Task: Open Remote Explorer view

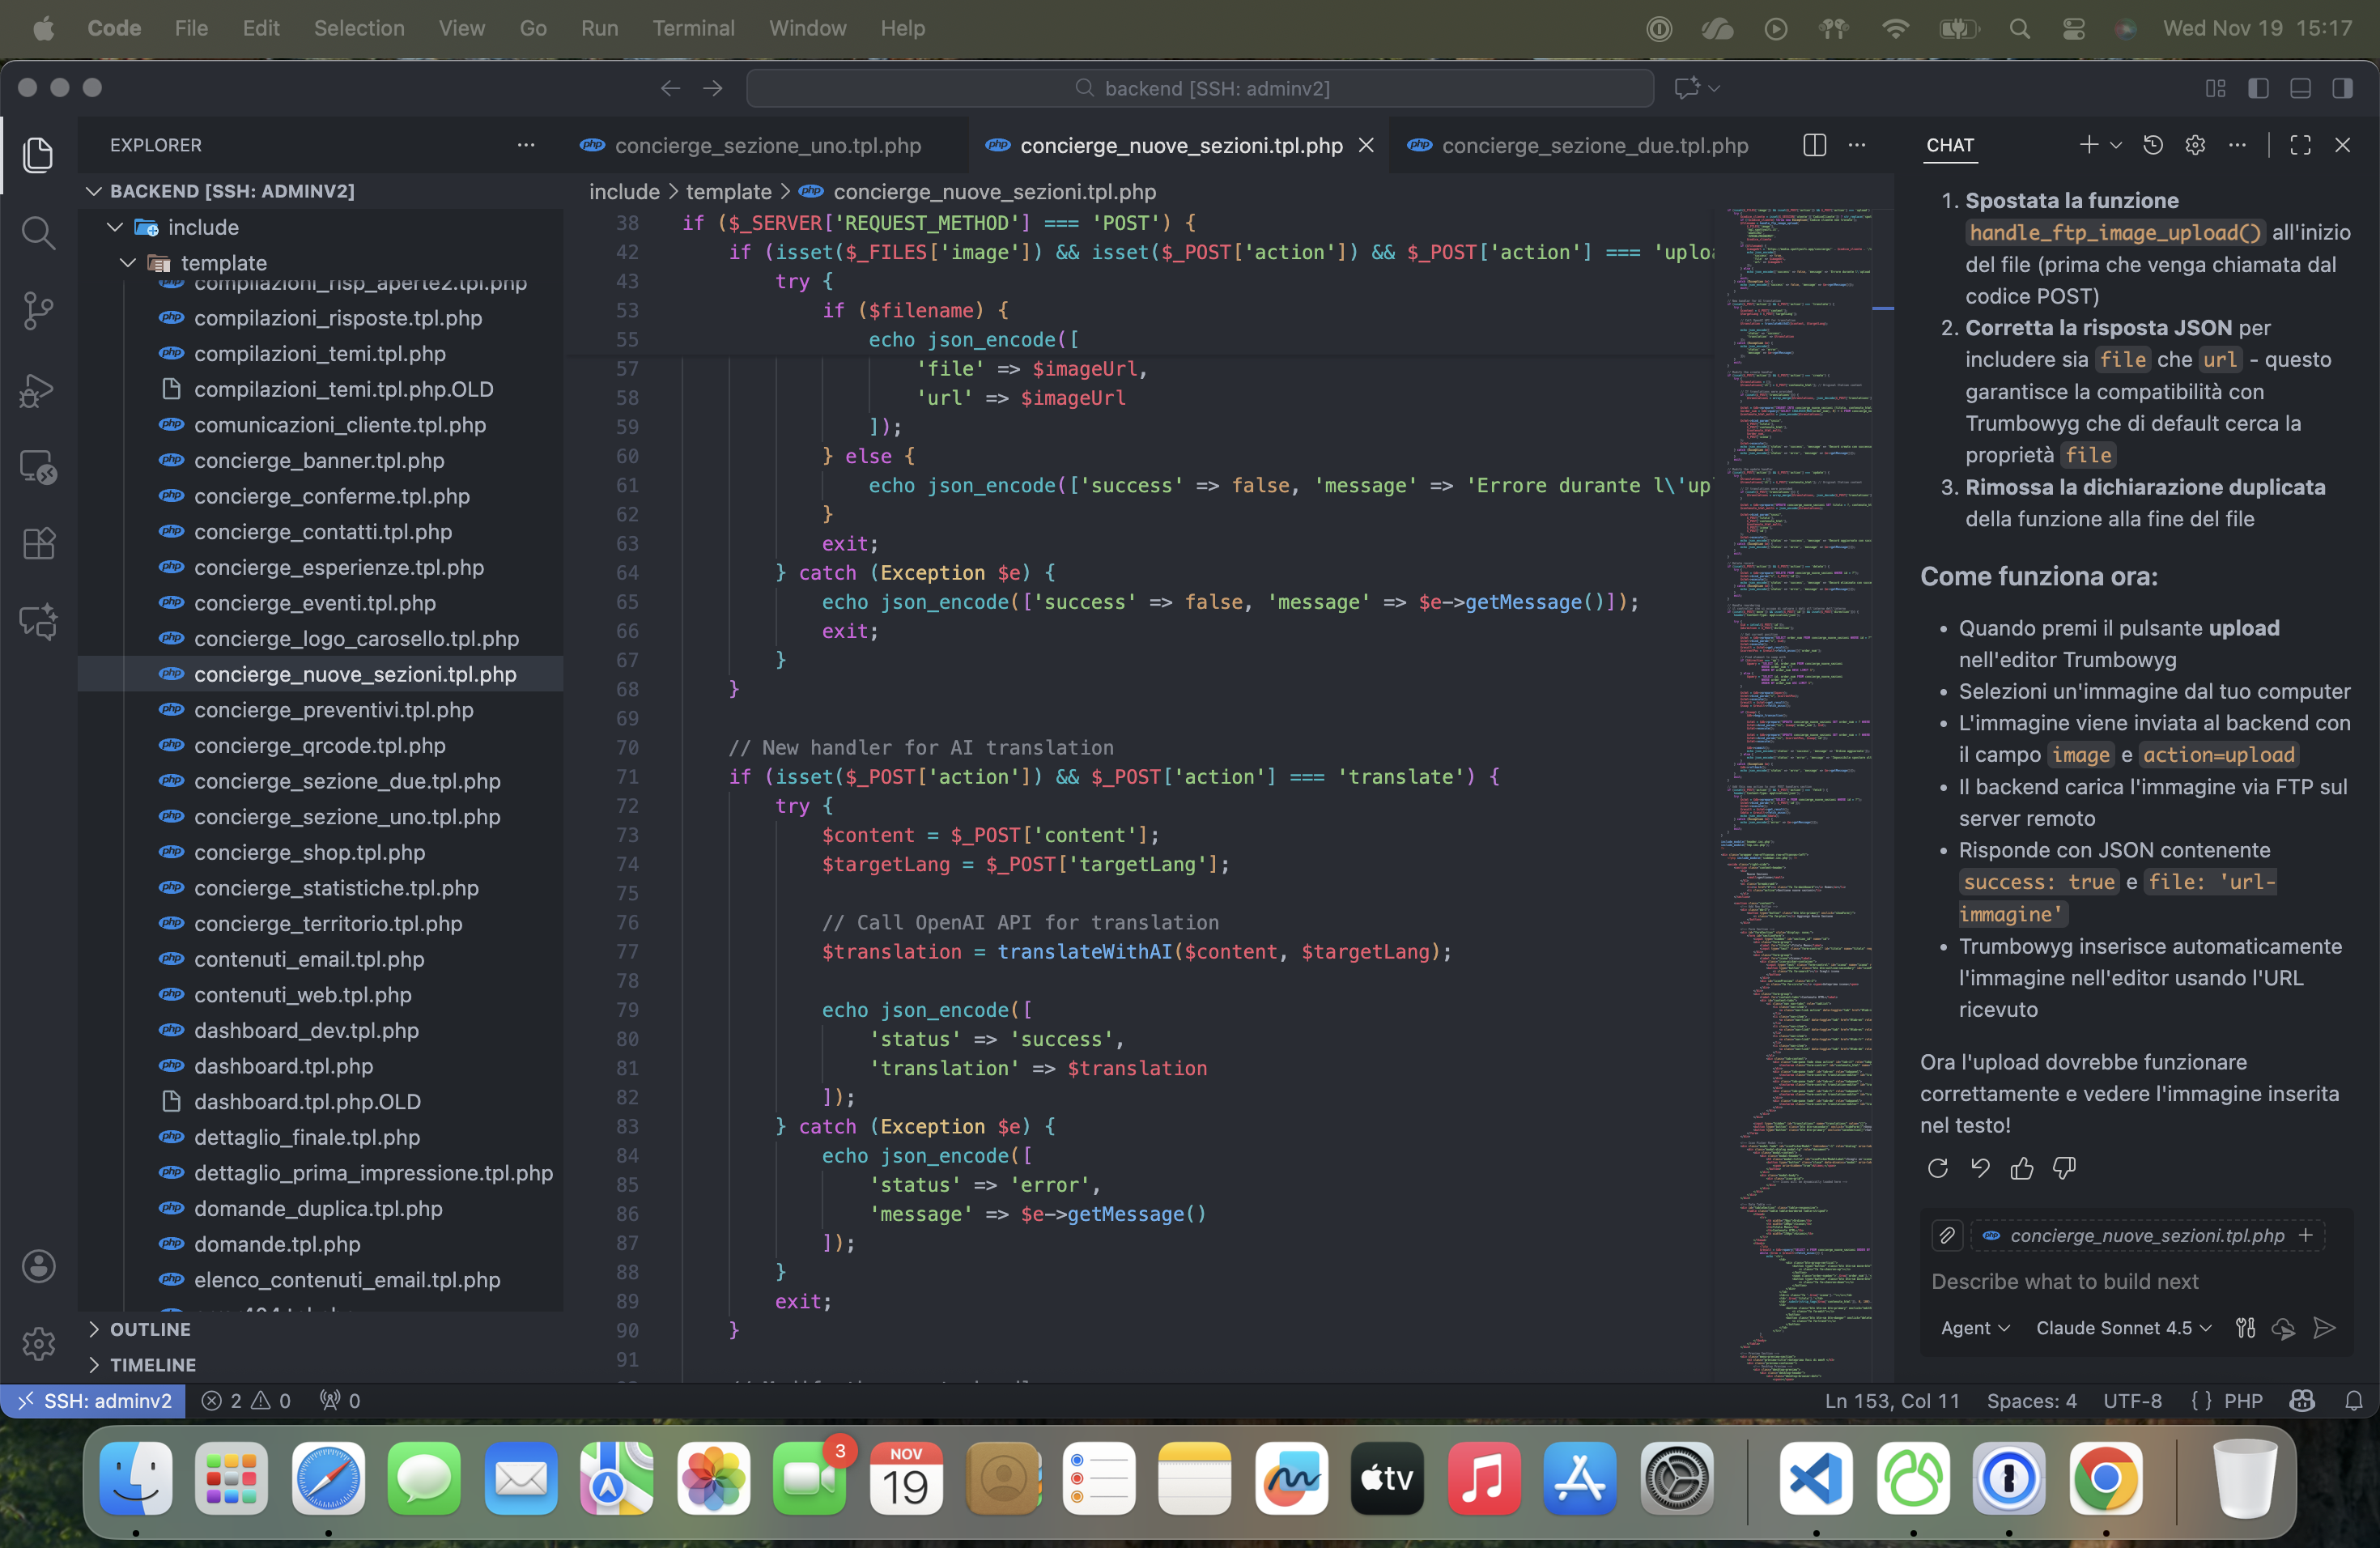Action: point(38,467)
